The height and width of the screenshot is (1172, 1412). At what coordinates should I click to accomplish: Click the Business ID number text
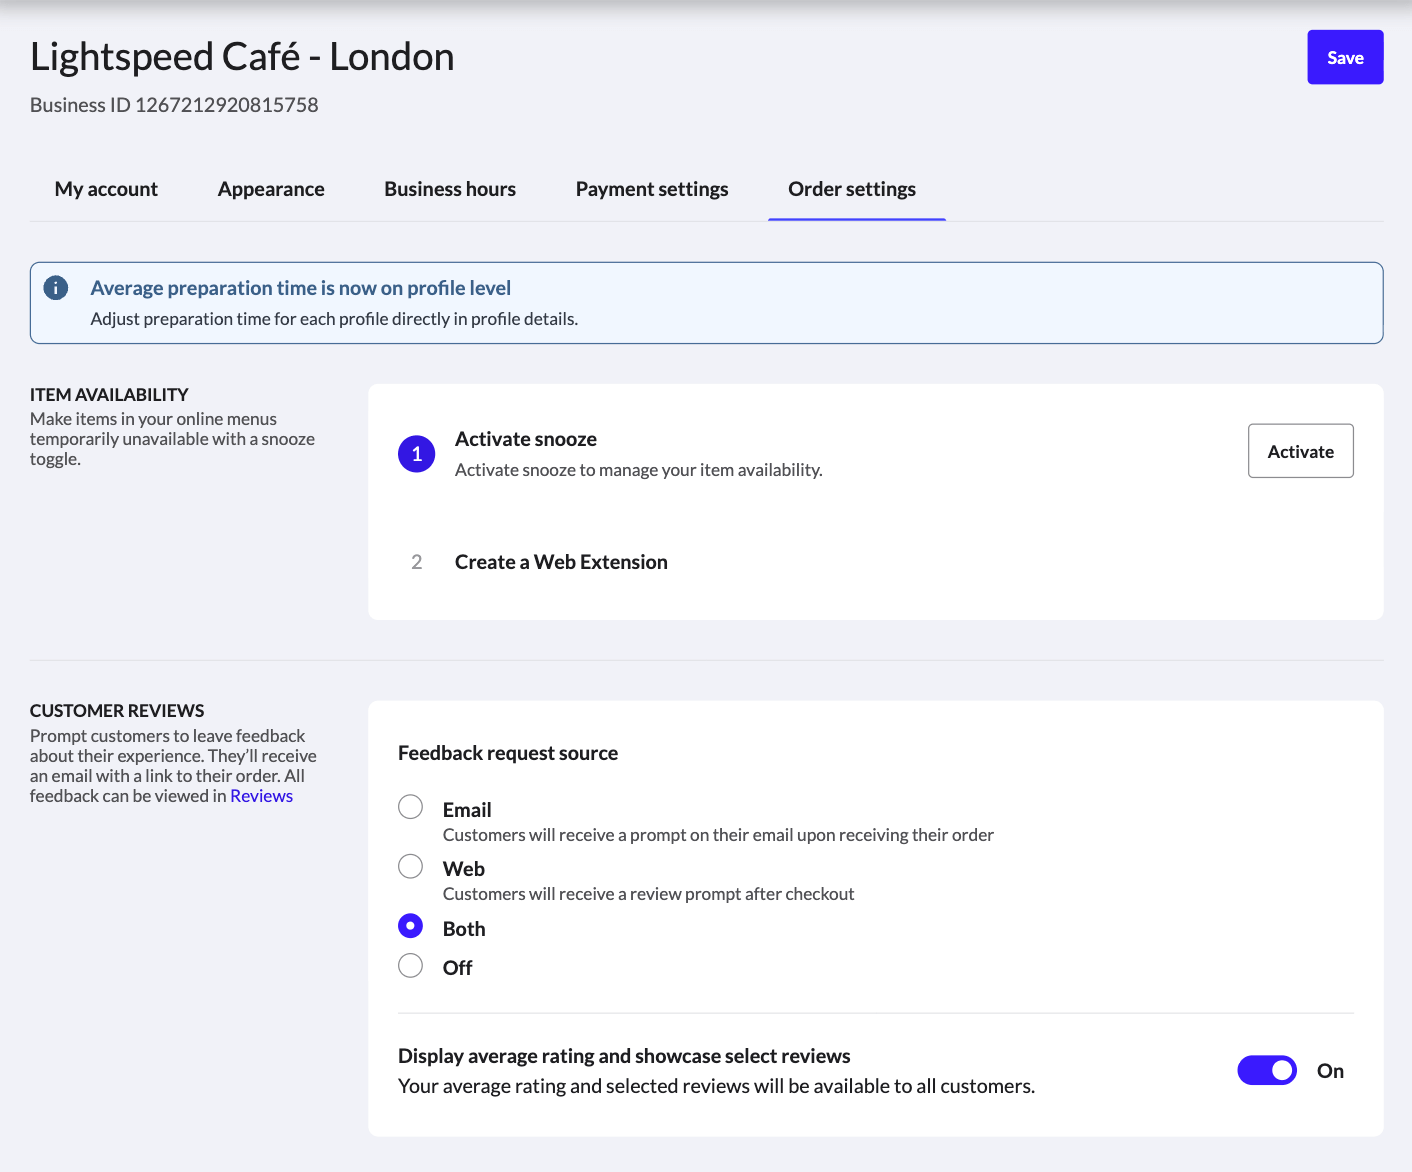tap(226, 105)
